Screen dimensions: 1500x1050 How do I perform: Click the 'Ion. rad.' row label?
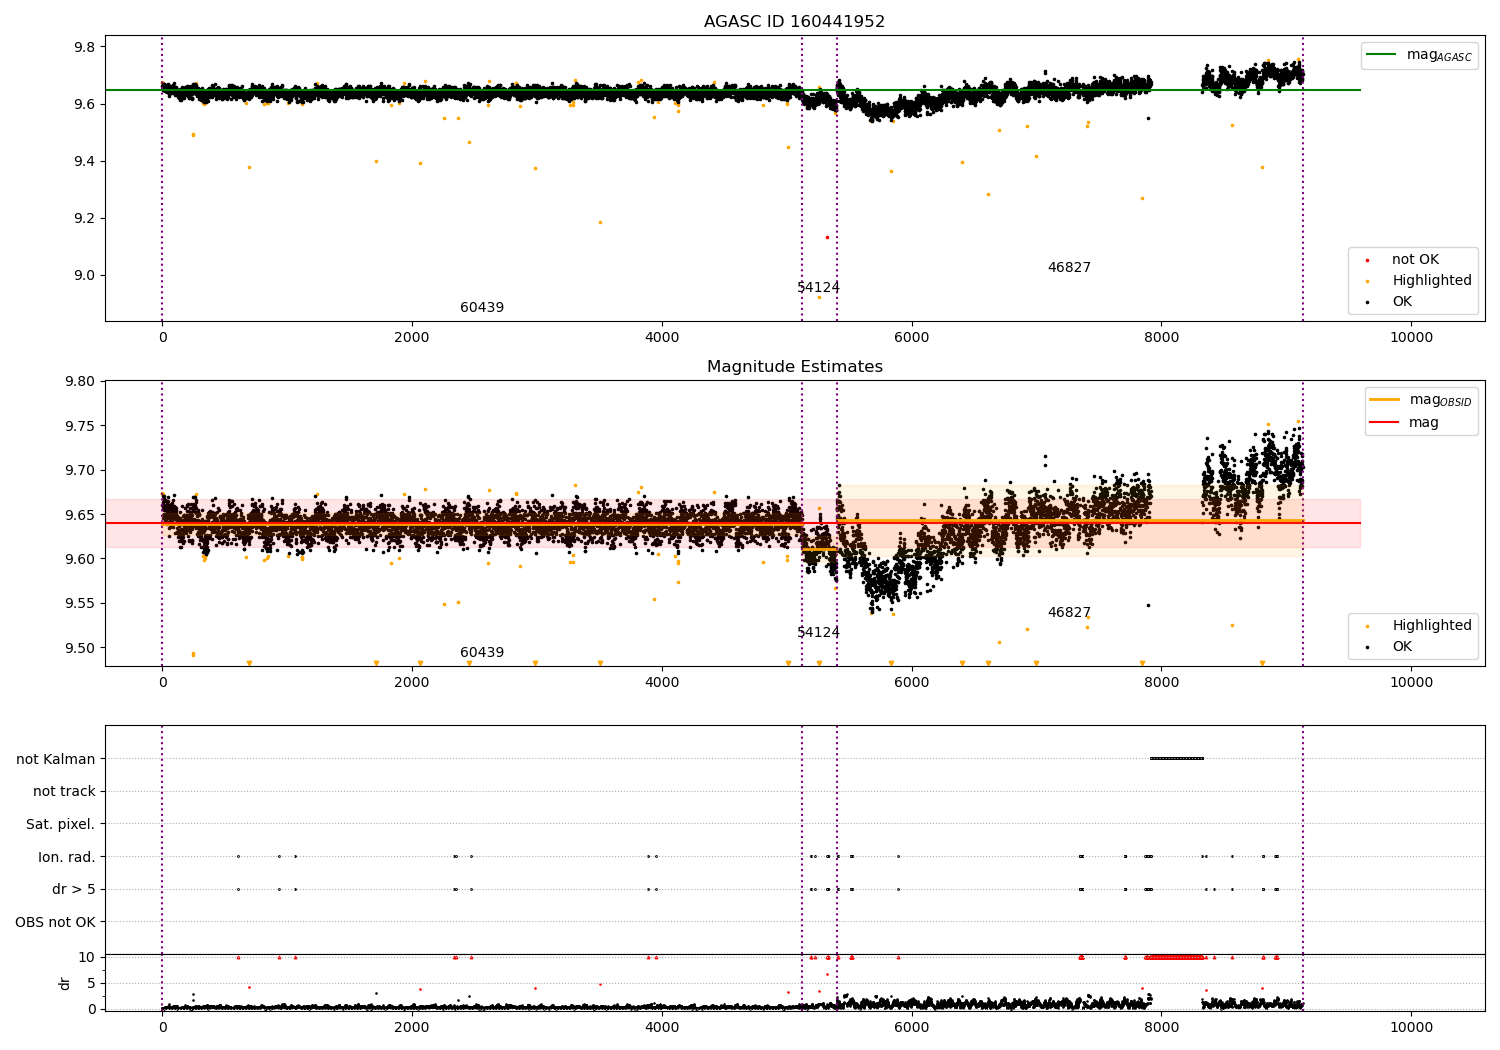[x=67, y=857]
